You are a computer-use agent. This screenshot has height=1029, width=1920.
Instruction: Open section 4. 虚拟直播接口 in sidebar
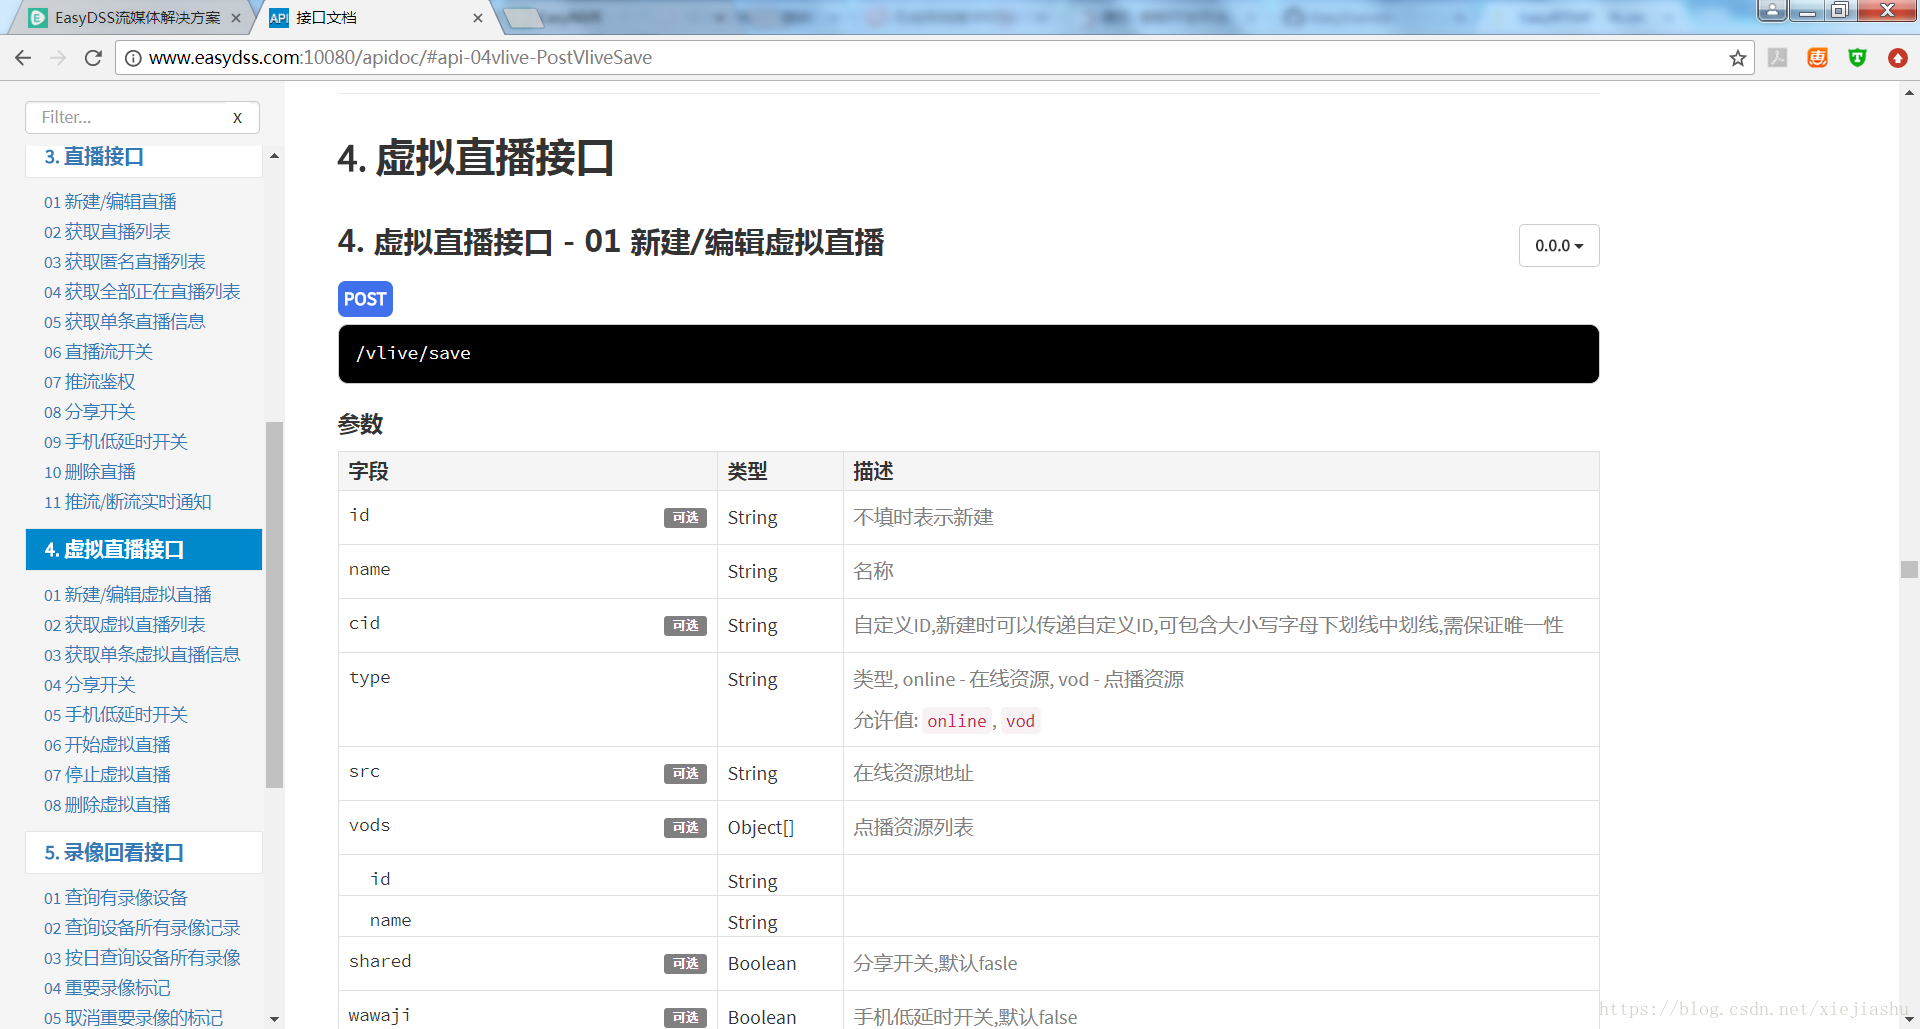click(x=143, y=550)
